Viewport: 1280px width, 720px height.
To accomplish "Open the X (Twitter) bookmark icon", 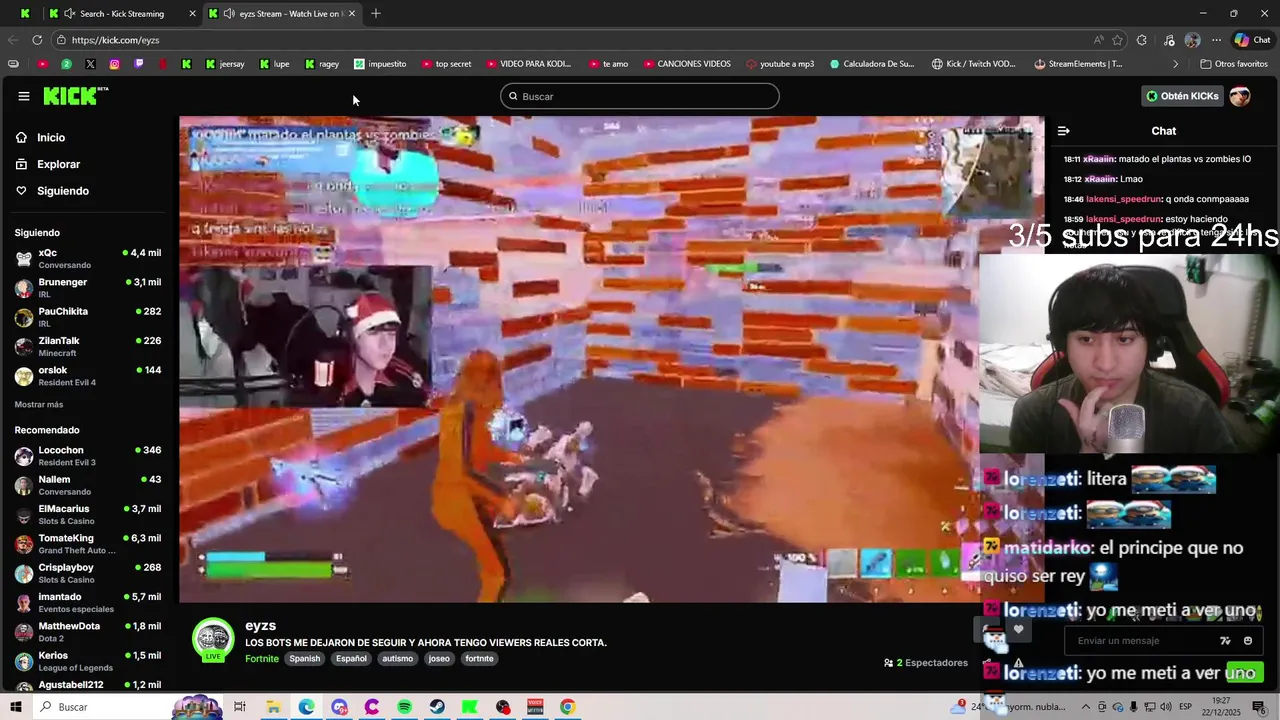I will 90,64.
